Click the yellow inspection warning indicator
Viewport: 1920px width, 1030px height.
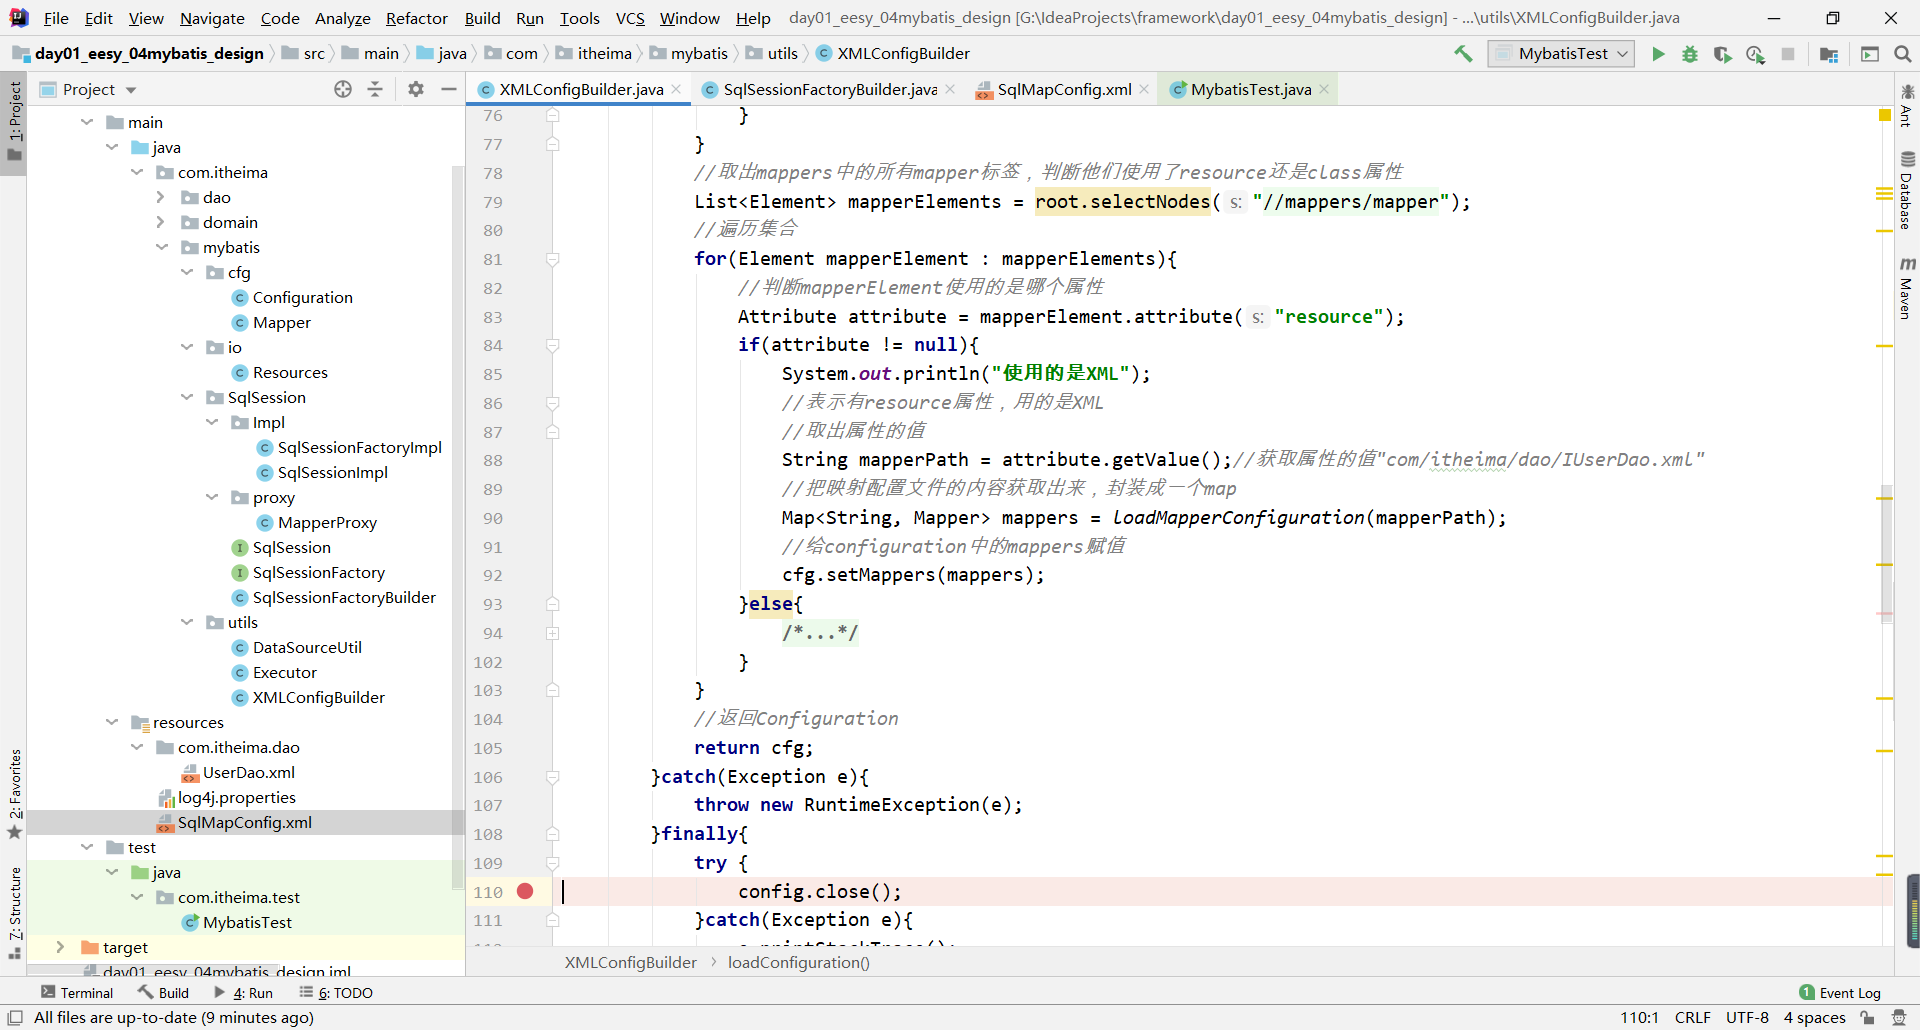(x=1885, y=115)
